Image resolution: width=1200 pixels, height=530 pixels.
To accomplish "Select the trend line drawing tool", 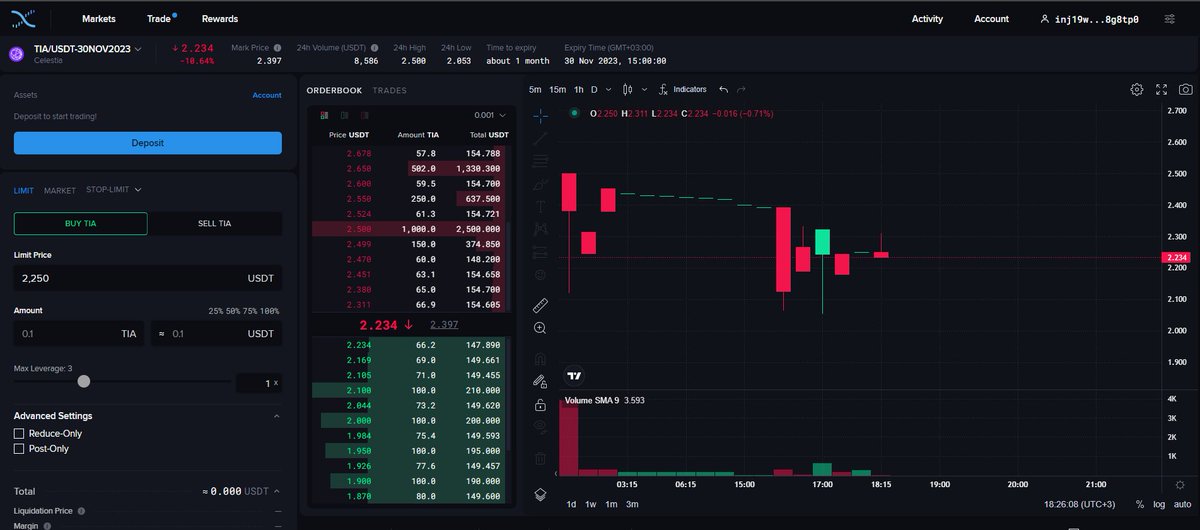I will click(x=540, y=138).
